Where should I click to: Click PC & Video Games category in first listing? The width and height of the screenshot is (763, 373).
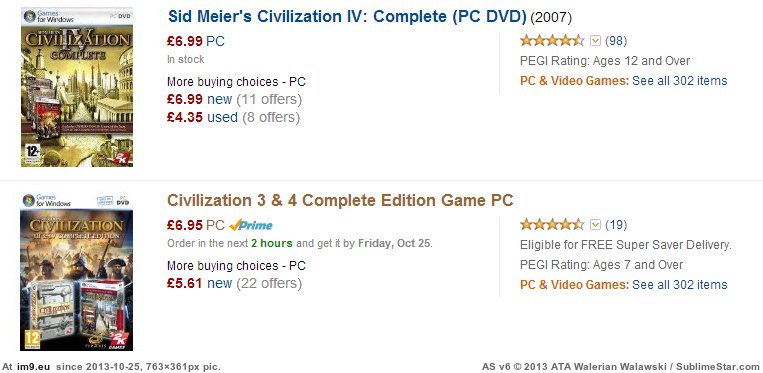tap(574, 81)
